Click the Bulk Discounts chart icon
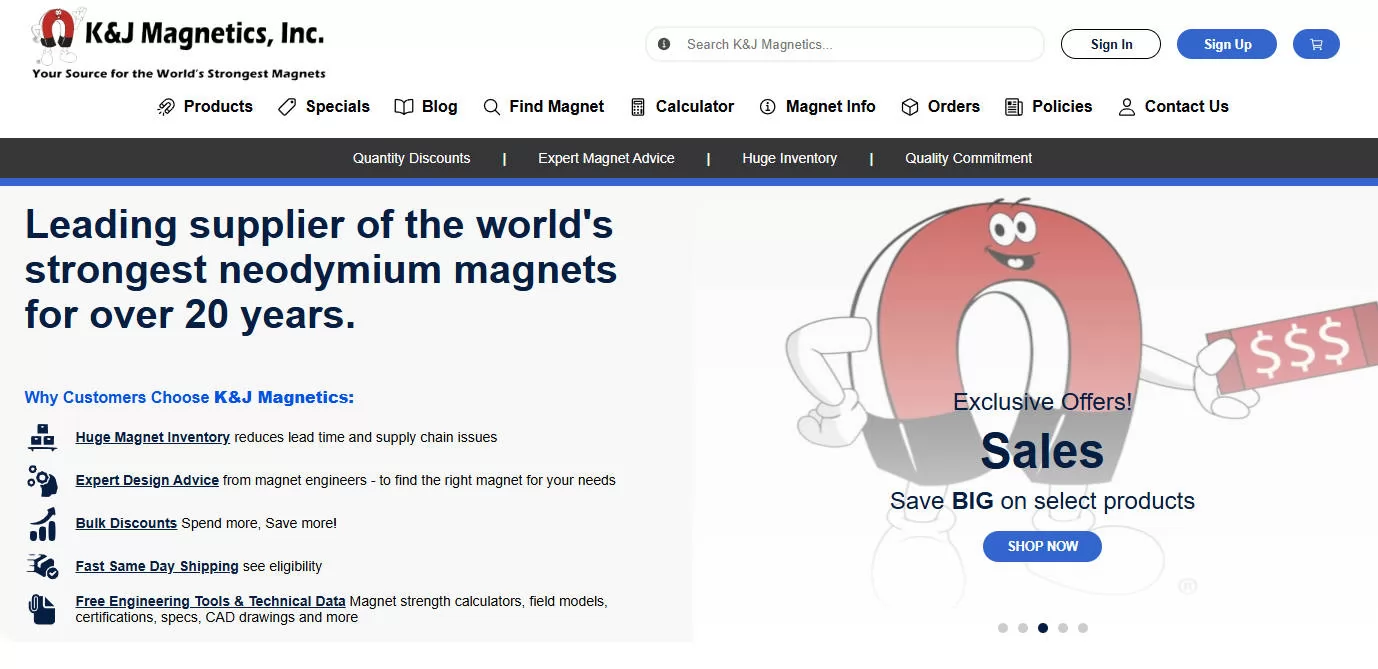The height and width of the screenshot is (669, 1378). click(x=43, y=524)
